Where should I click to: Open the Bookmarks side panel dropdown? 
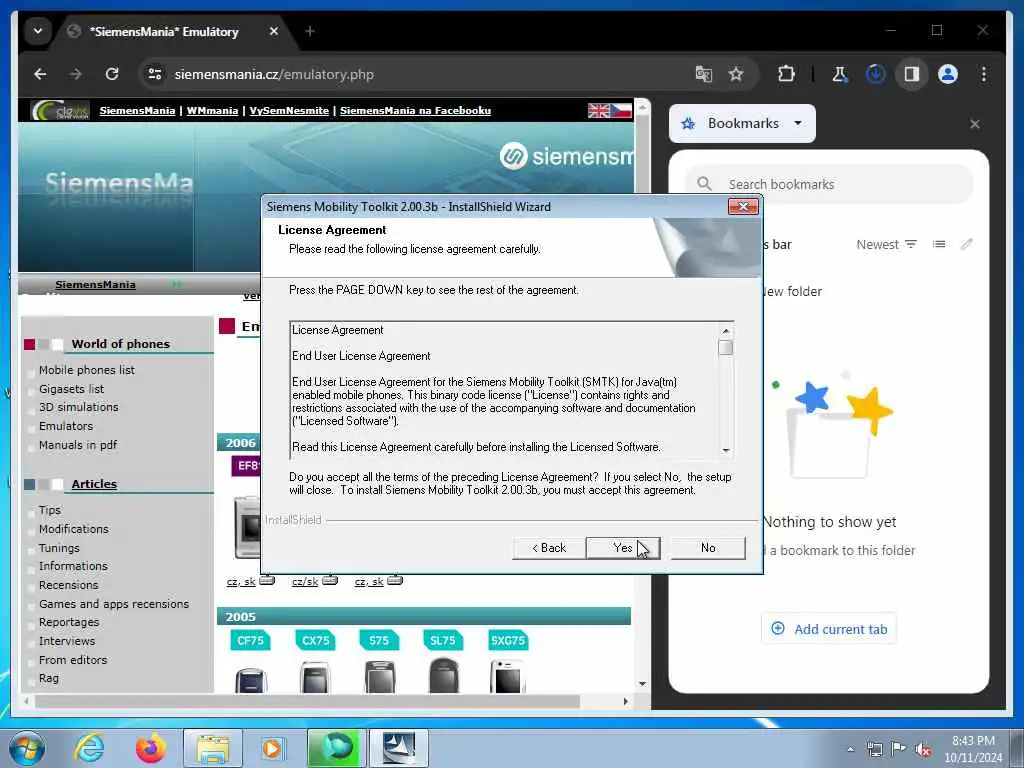pos(743,123)
